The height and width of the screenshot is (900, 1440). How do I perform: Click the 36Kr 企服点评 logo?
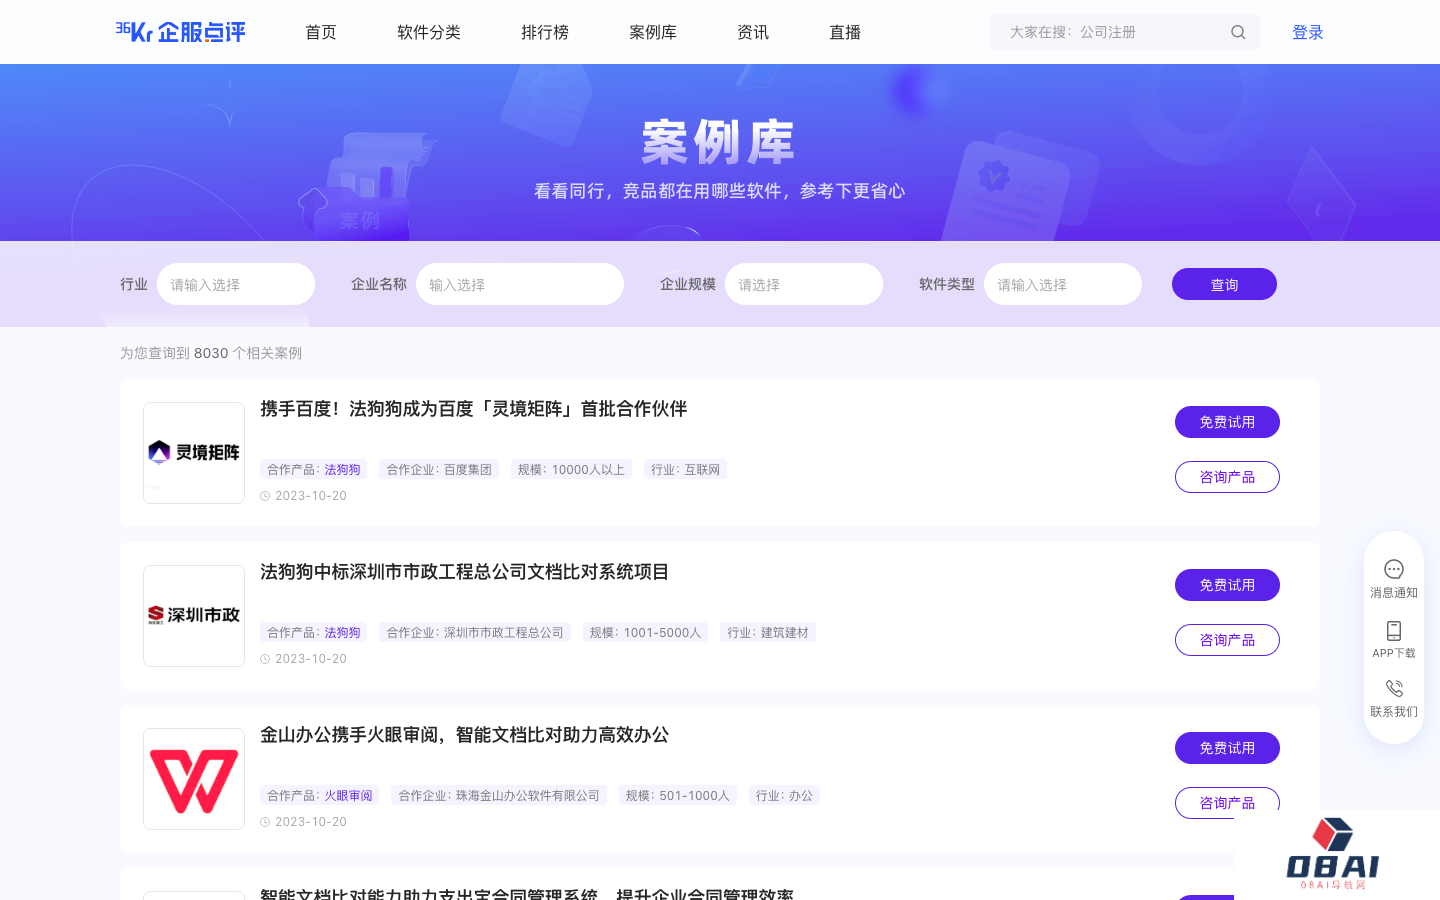pyautogui.click(x=181, y=32)
